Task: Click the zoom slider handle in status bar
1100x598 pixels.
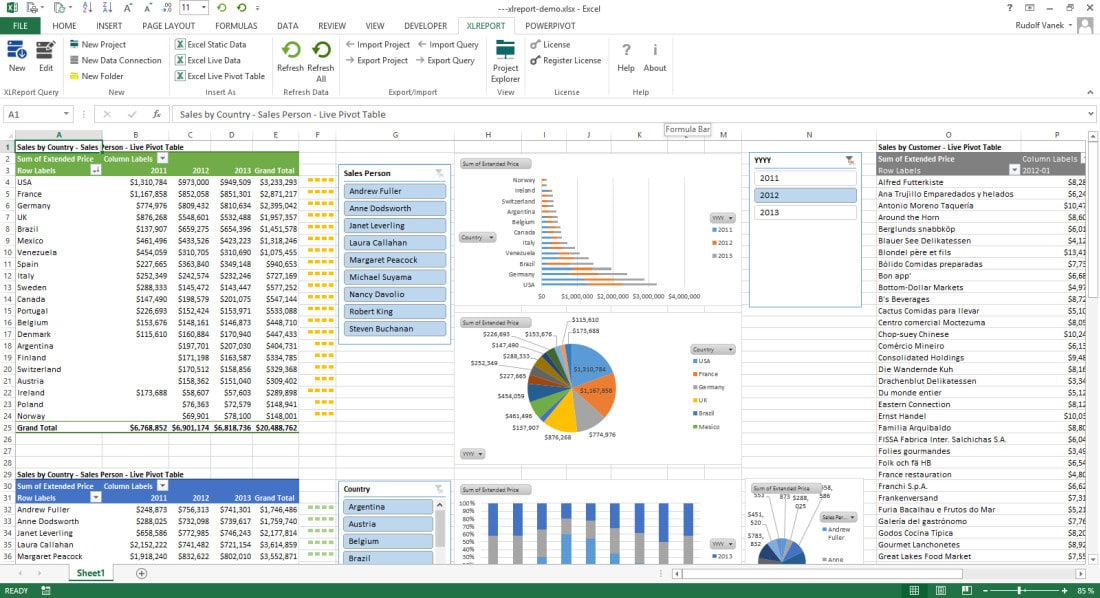Action: 1019,591
